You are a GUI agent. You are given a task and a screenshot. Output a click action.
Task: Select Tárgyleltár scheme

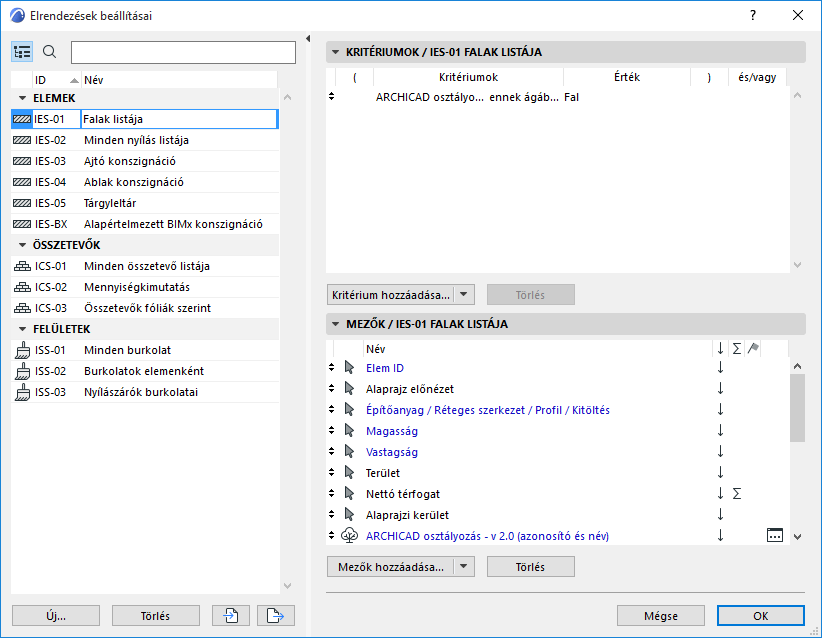click(x=145, y=203)
